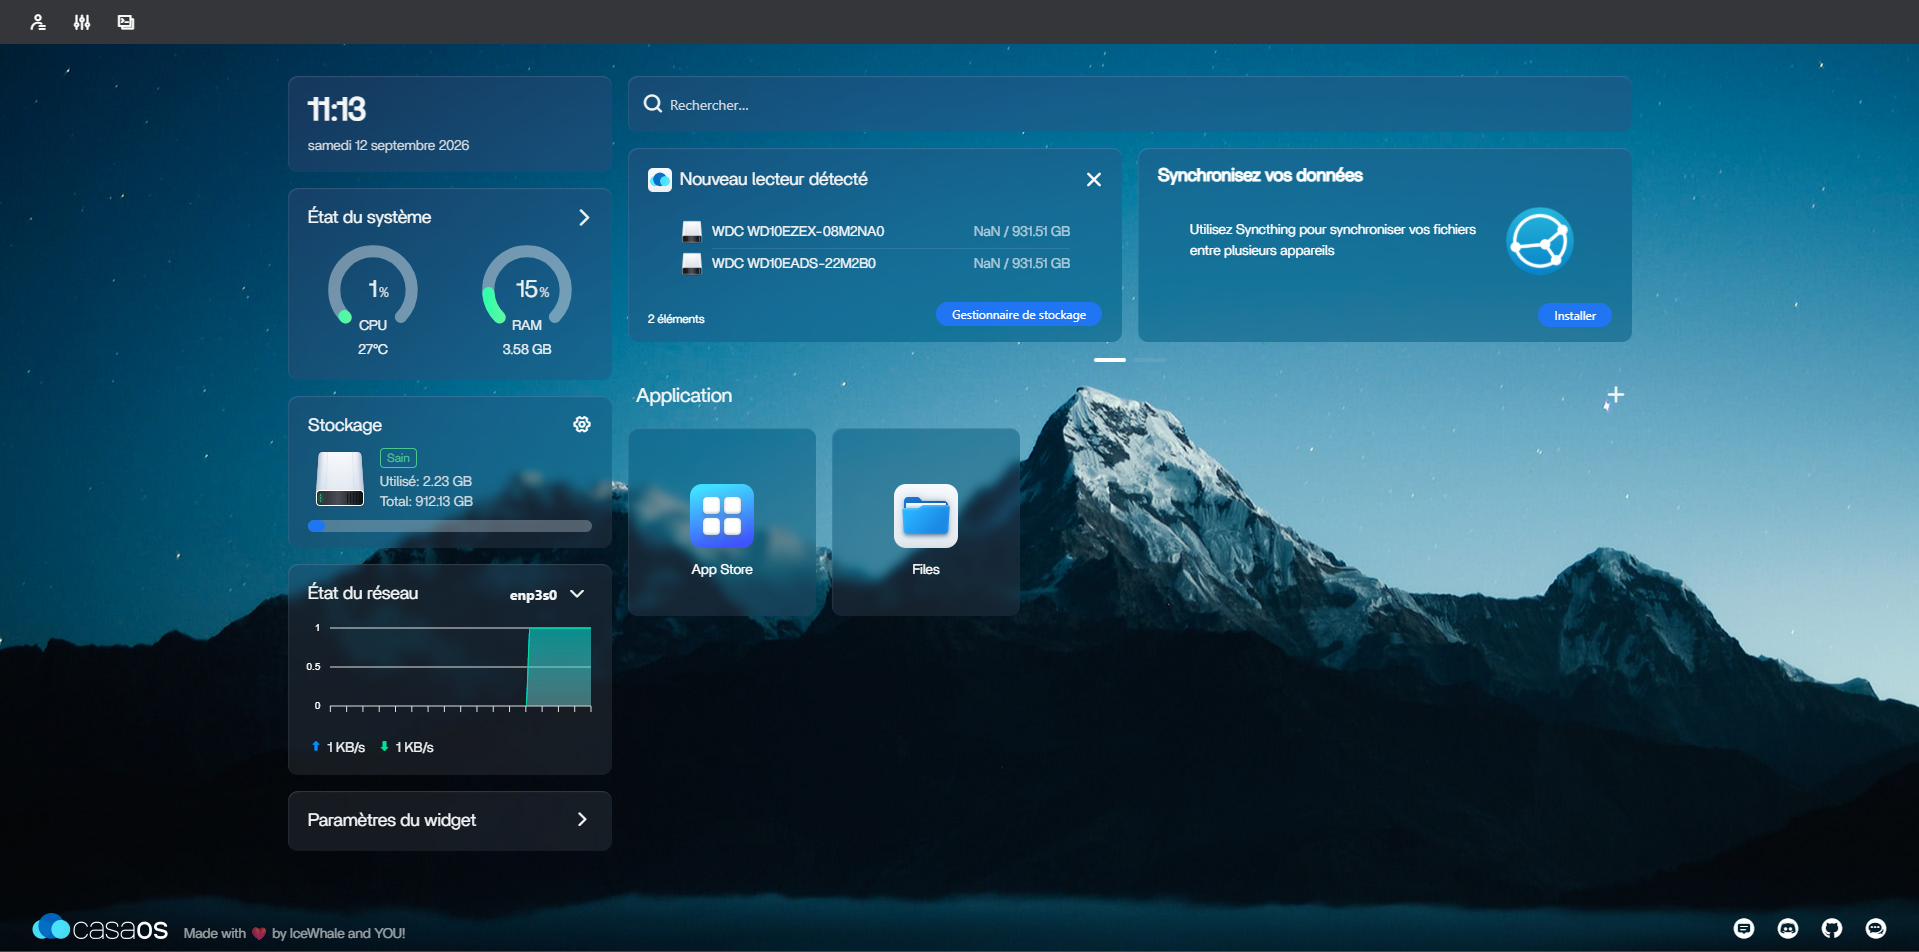The height and width of the screenshot is (952, 1919).
Task: Click the CasaOS icon beside Nouveau lecteur détecté
Action: (660, 180)
